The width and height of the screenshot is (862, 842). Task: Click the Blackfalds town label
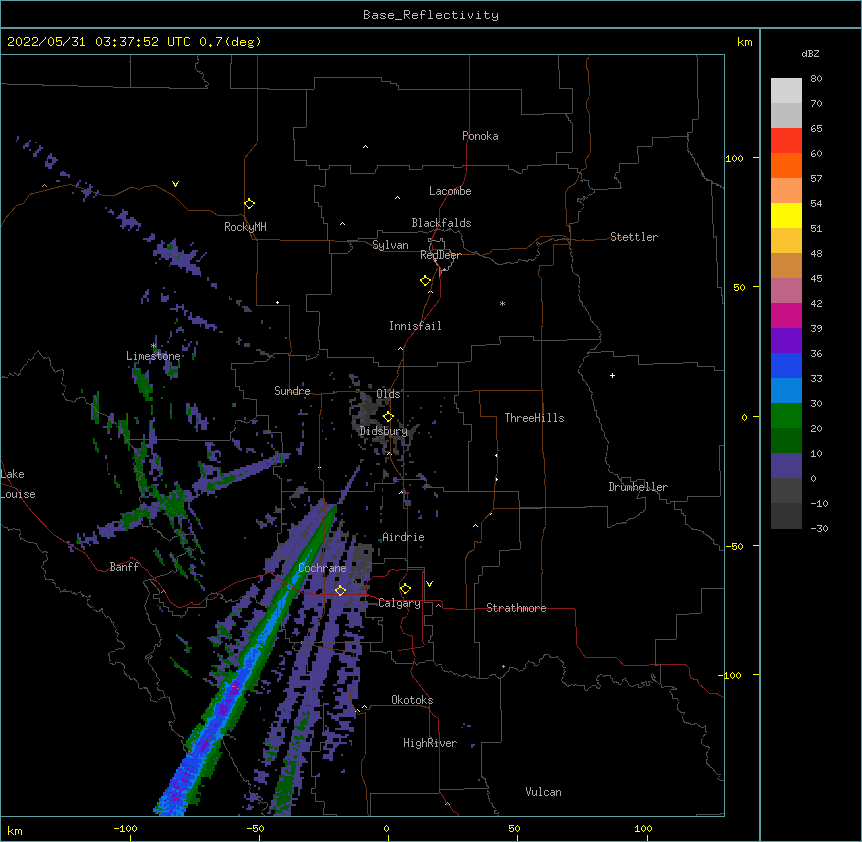(441, 223)
